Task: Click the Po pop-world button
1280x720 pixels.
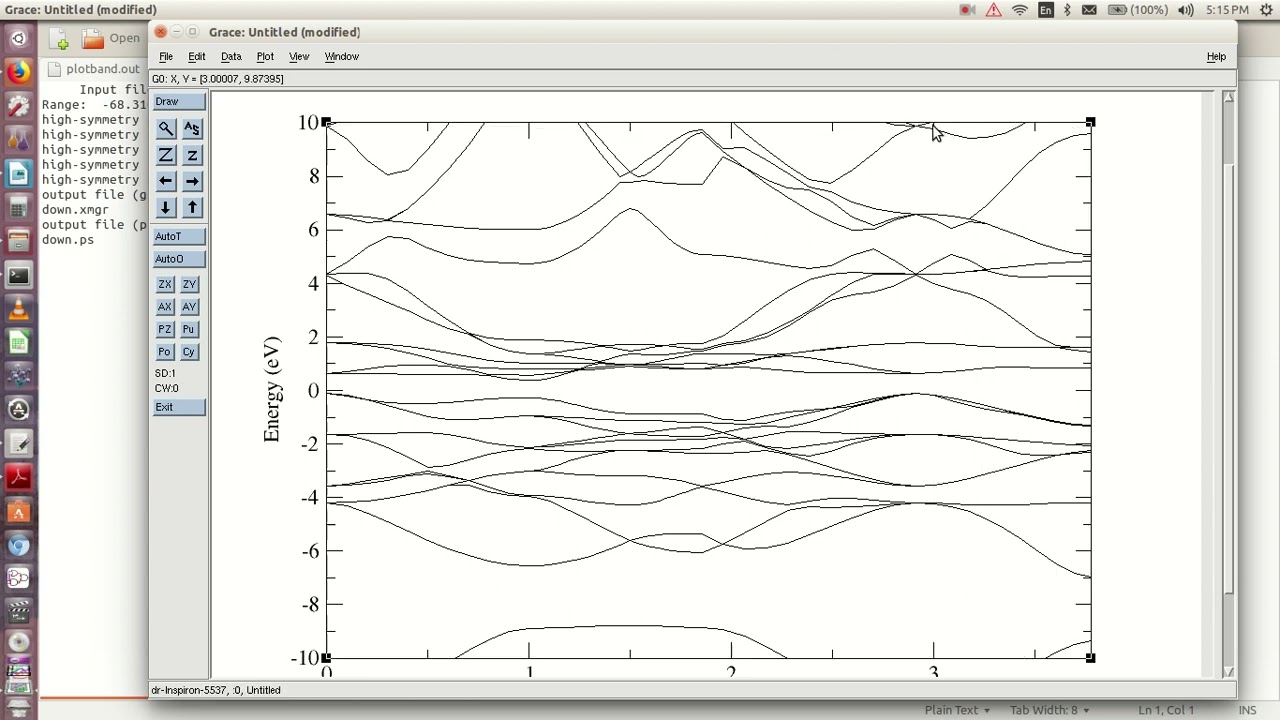Action: 165,352
